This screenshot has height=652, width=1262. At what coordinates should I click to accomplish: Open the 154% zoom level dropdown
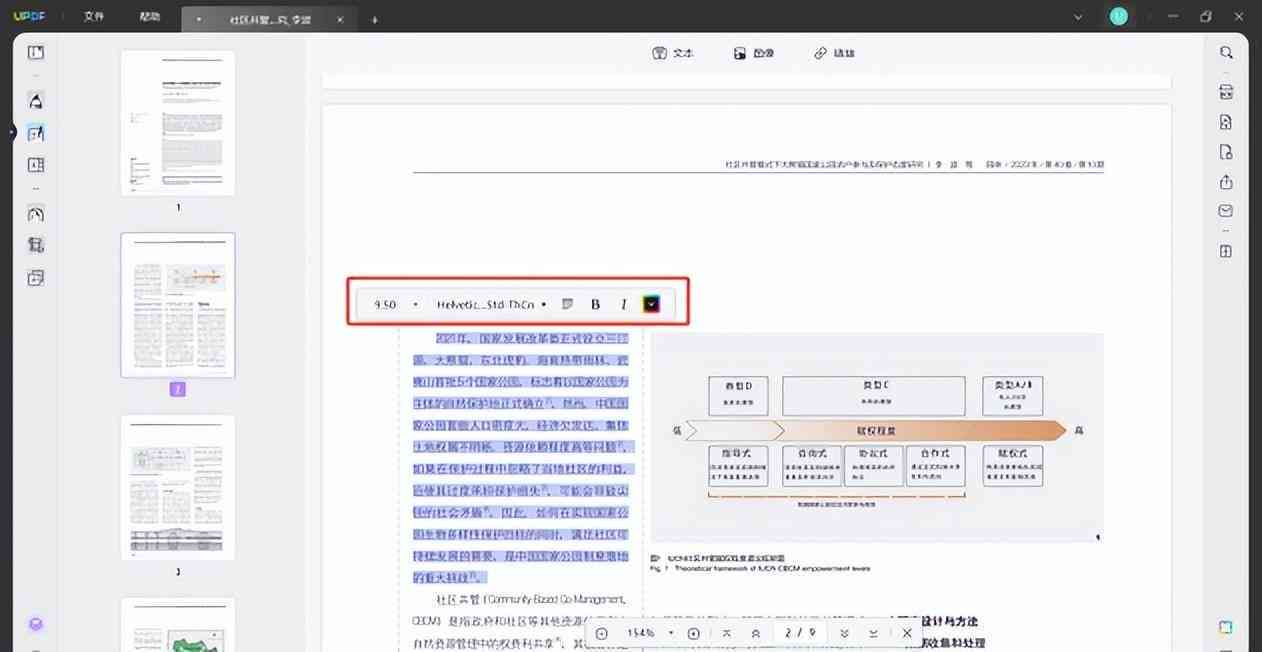pos(649,633)
